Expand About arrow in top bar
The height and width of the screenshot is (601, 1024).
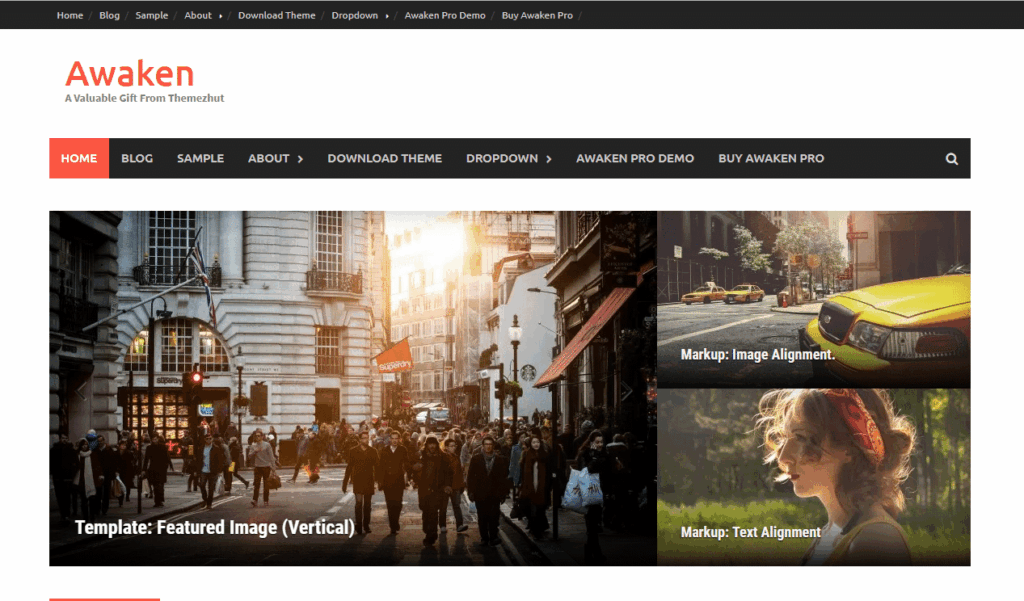point(220,16)
